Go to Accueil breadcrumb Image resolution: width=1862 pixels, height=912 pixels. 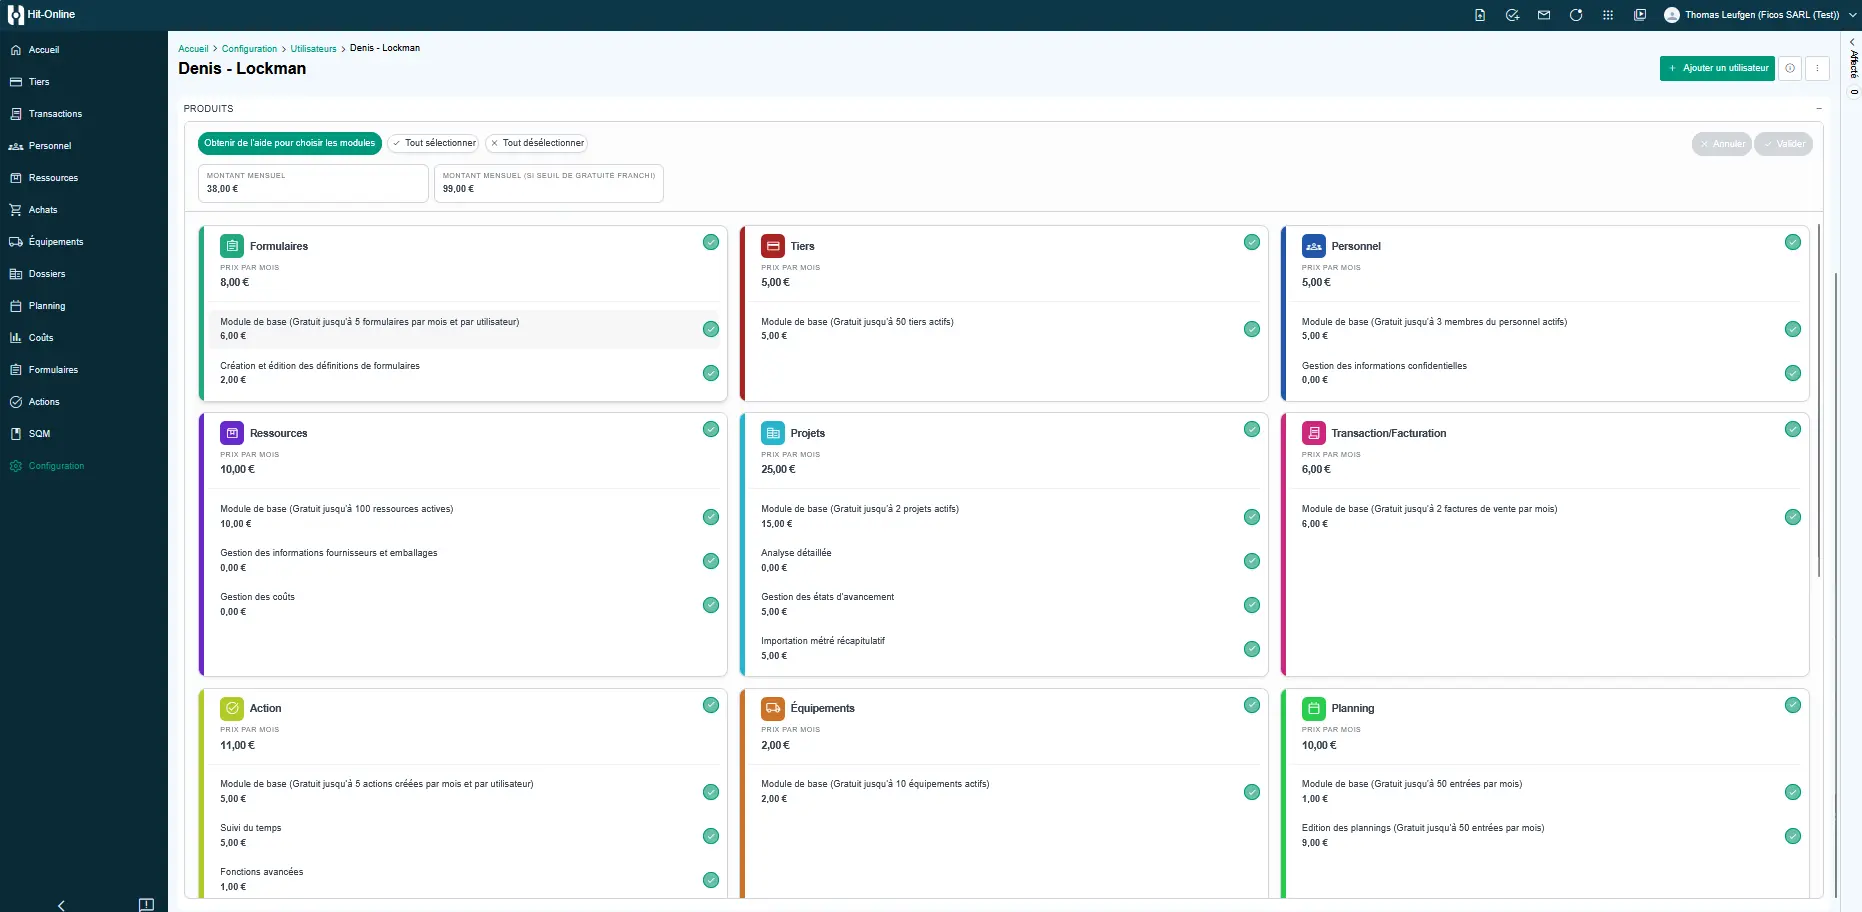point(193,49)
